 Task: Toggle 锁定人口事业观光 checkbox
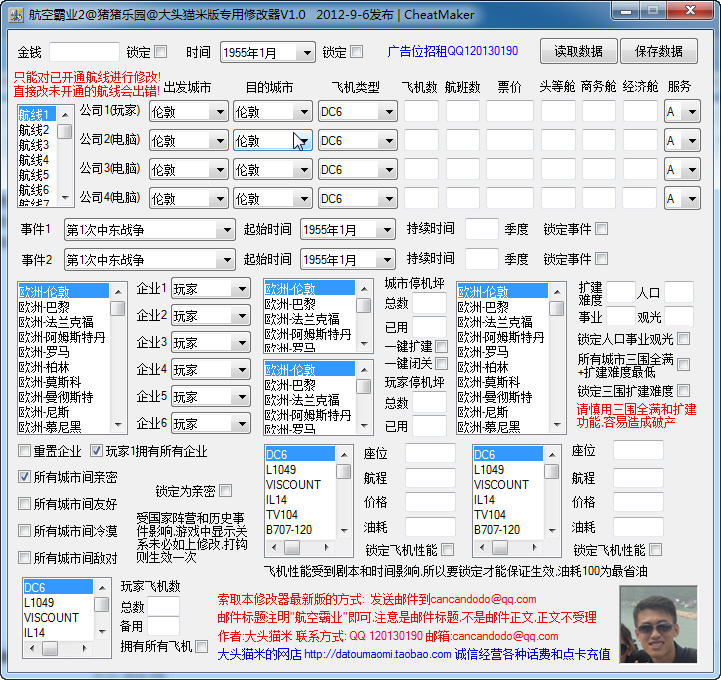[684, 339]
